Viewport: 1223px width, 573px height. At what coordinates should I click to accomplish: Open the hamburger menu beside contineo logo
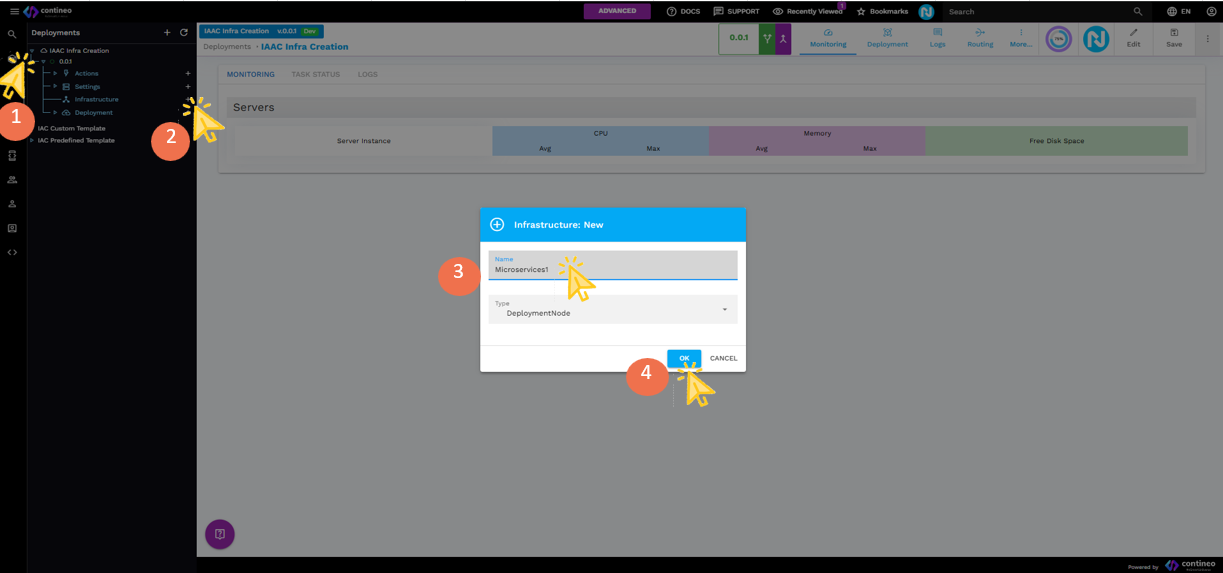(x=14, y=12)
